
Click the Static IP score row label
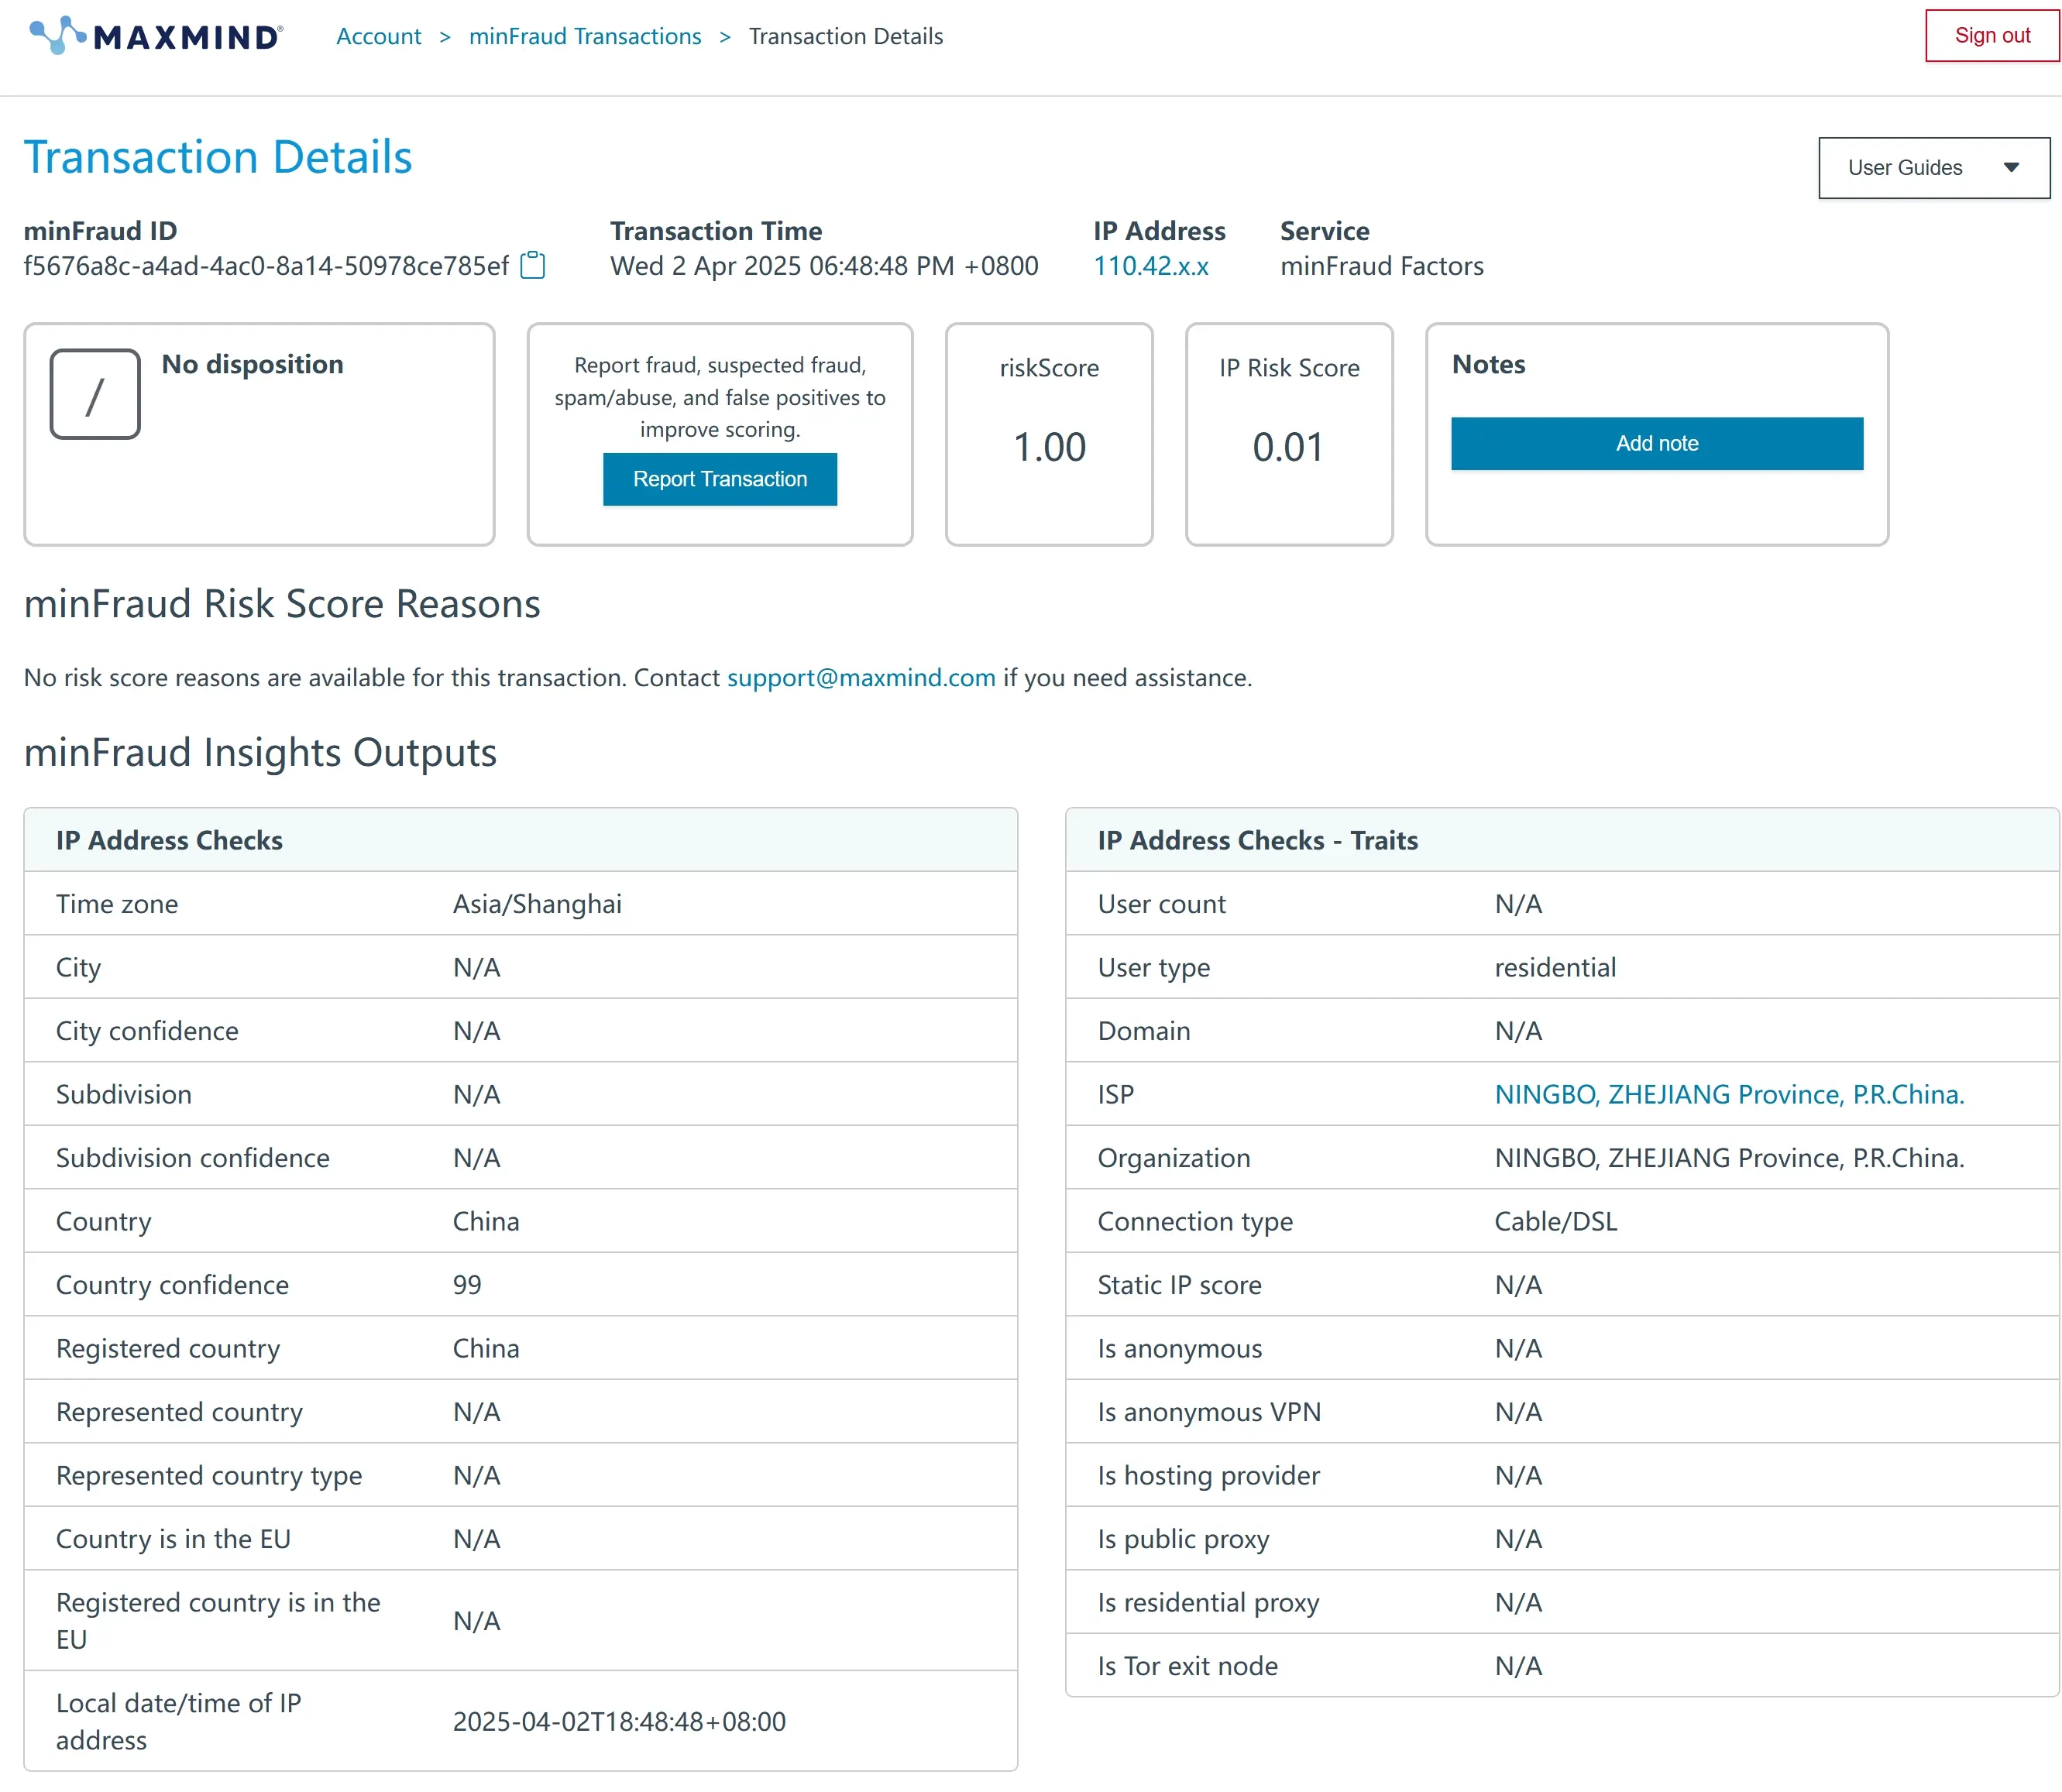tap(1179, 1285)
